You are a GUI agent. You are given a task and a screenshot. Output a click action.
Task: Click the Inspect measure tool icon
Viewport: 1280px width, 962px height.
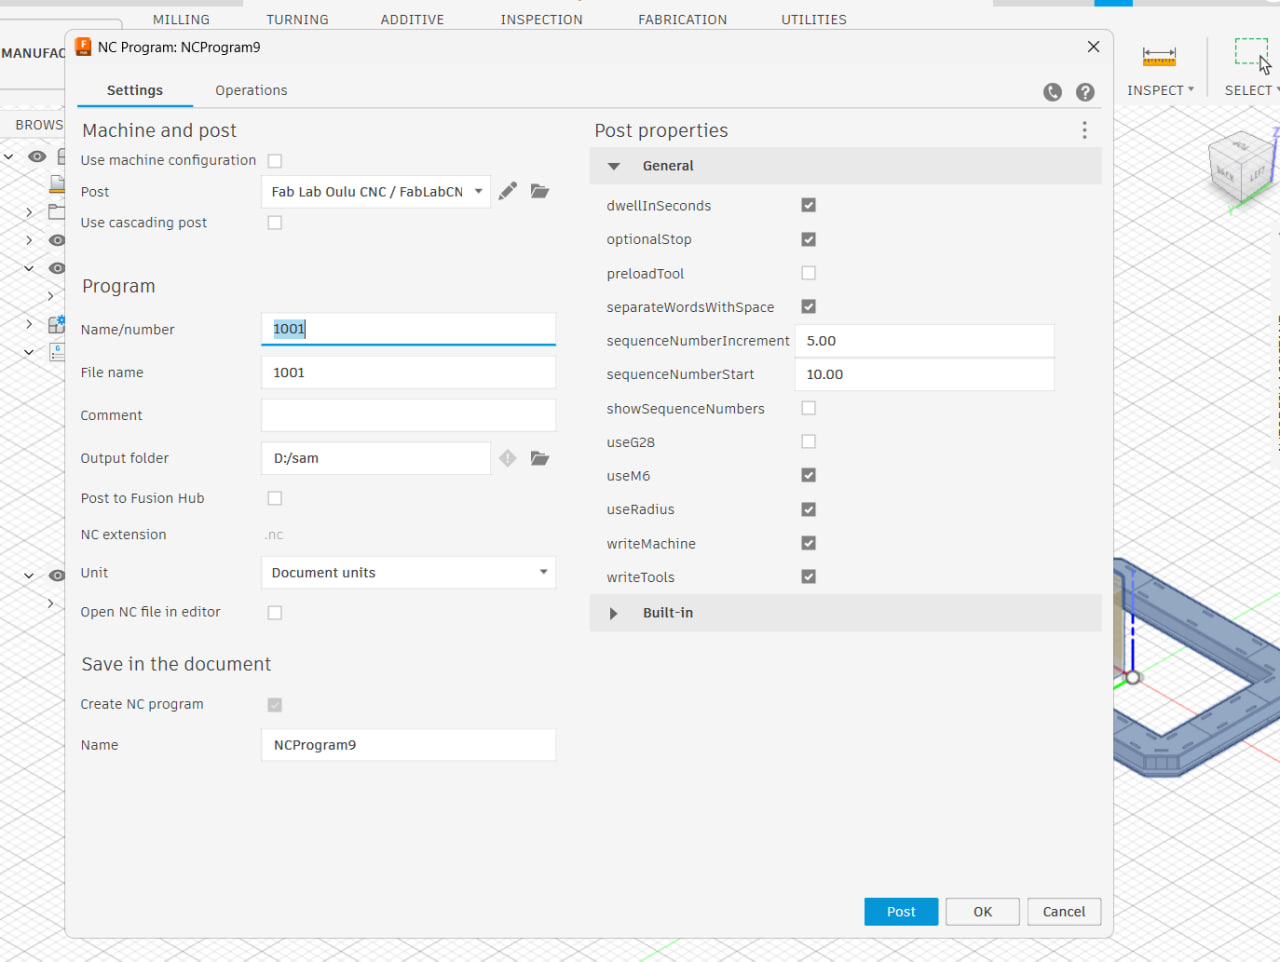pyautogui.click(x=1159, y=57)
